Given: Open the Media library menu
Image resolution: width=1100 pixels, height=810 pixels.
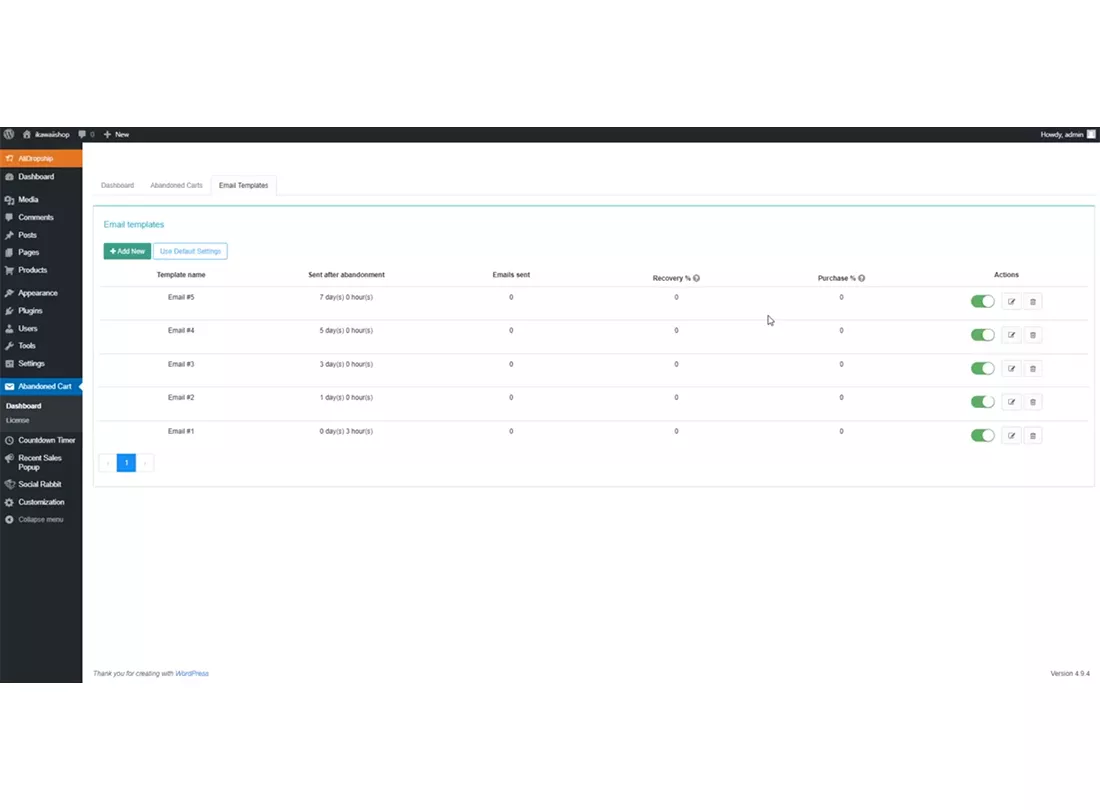Looking at the screenshot, I should [41, 200].
